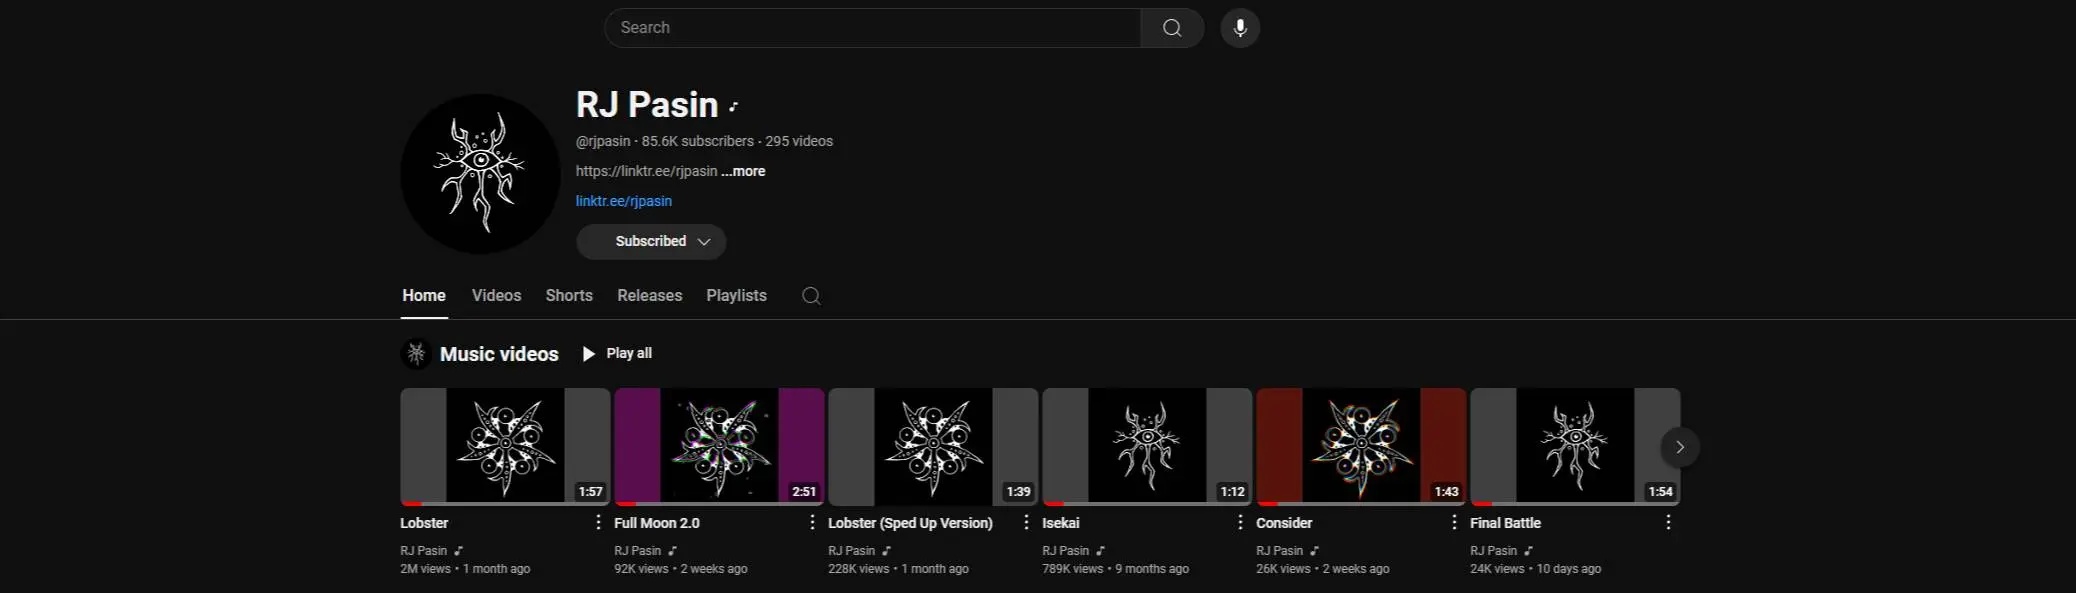Image resolution: width=2076 pixels, height=593 pixels.
Task: Click the 295 videos count text
Action: (x=799, y=142)
